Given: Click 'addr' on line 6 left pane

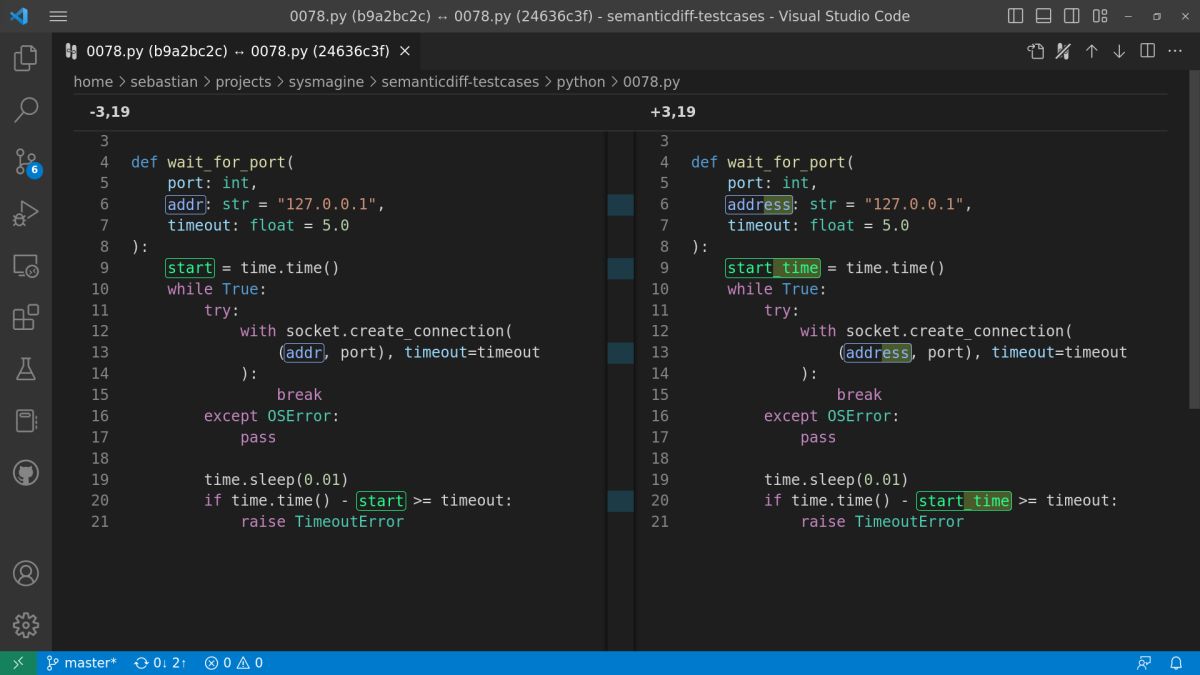Looking at the screenshot, I should point(186,204).
